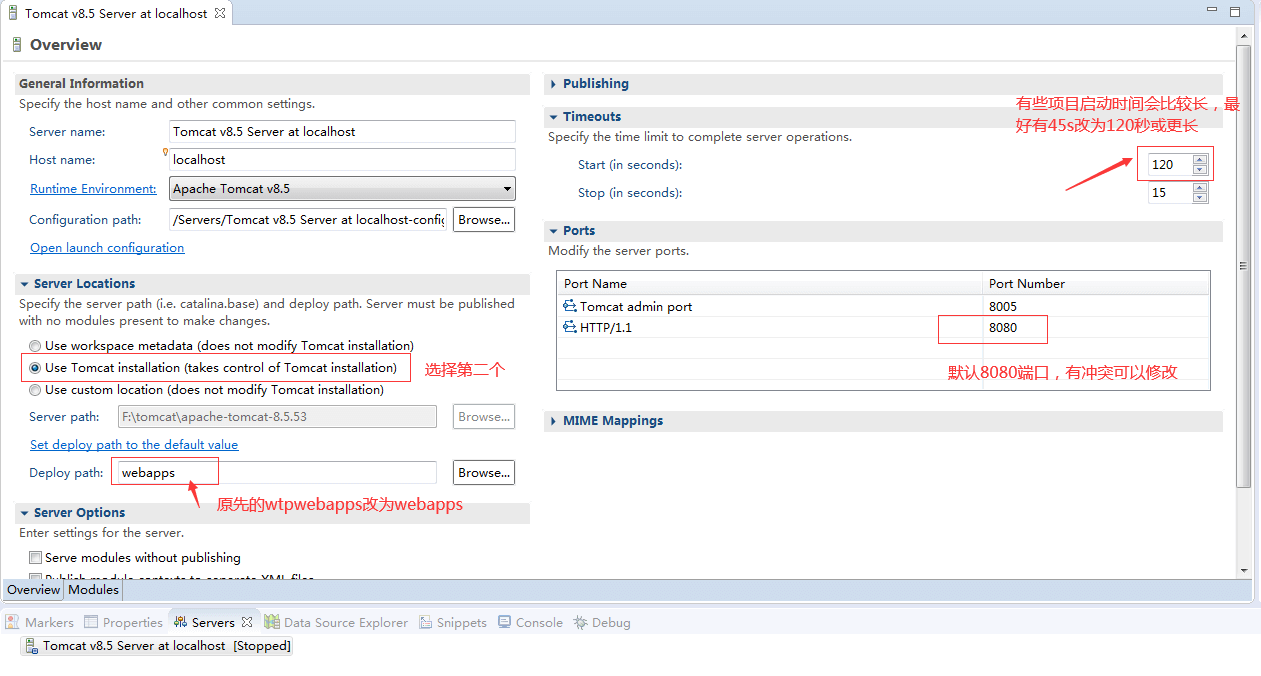1261x676 pixels.
Task: Click the scrollbar up arrow in editor
Action: (x=1244, y=37)
